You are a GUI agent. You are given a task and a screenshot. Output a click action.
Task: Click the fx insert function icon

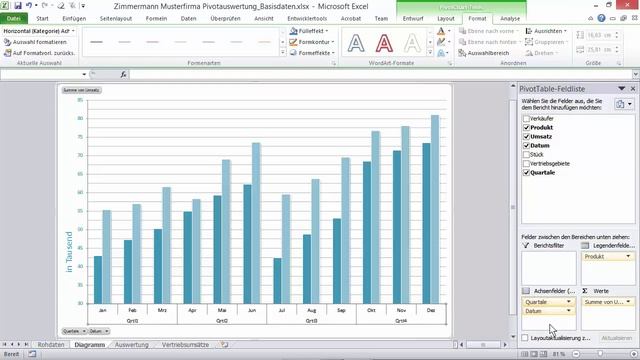click(123, 74)
